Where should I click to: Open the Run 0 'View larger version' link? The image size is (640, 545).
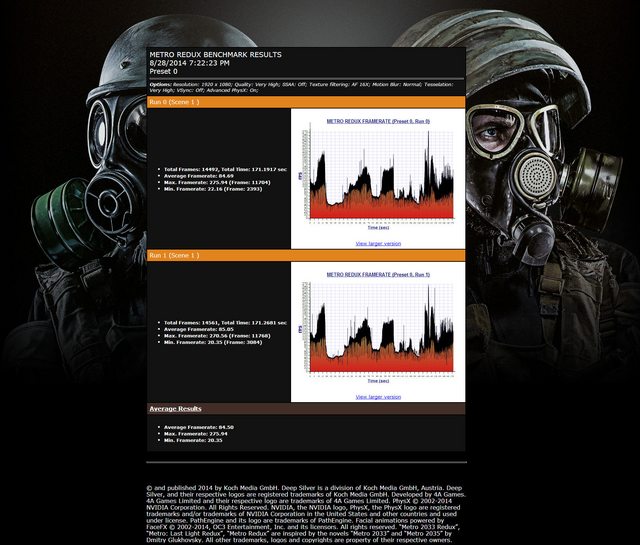point(378,243)
